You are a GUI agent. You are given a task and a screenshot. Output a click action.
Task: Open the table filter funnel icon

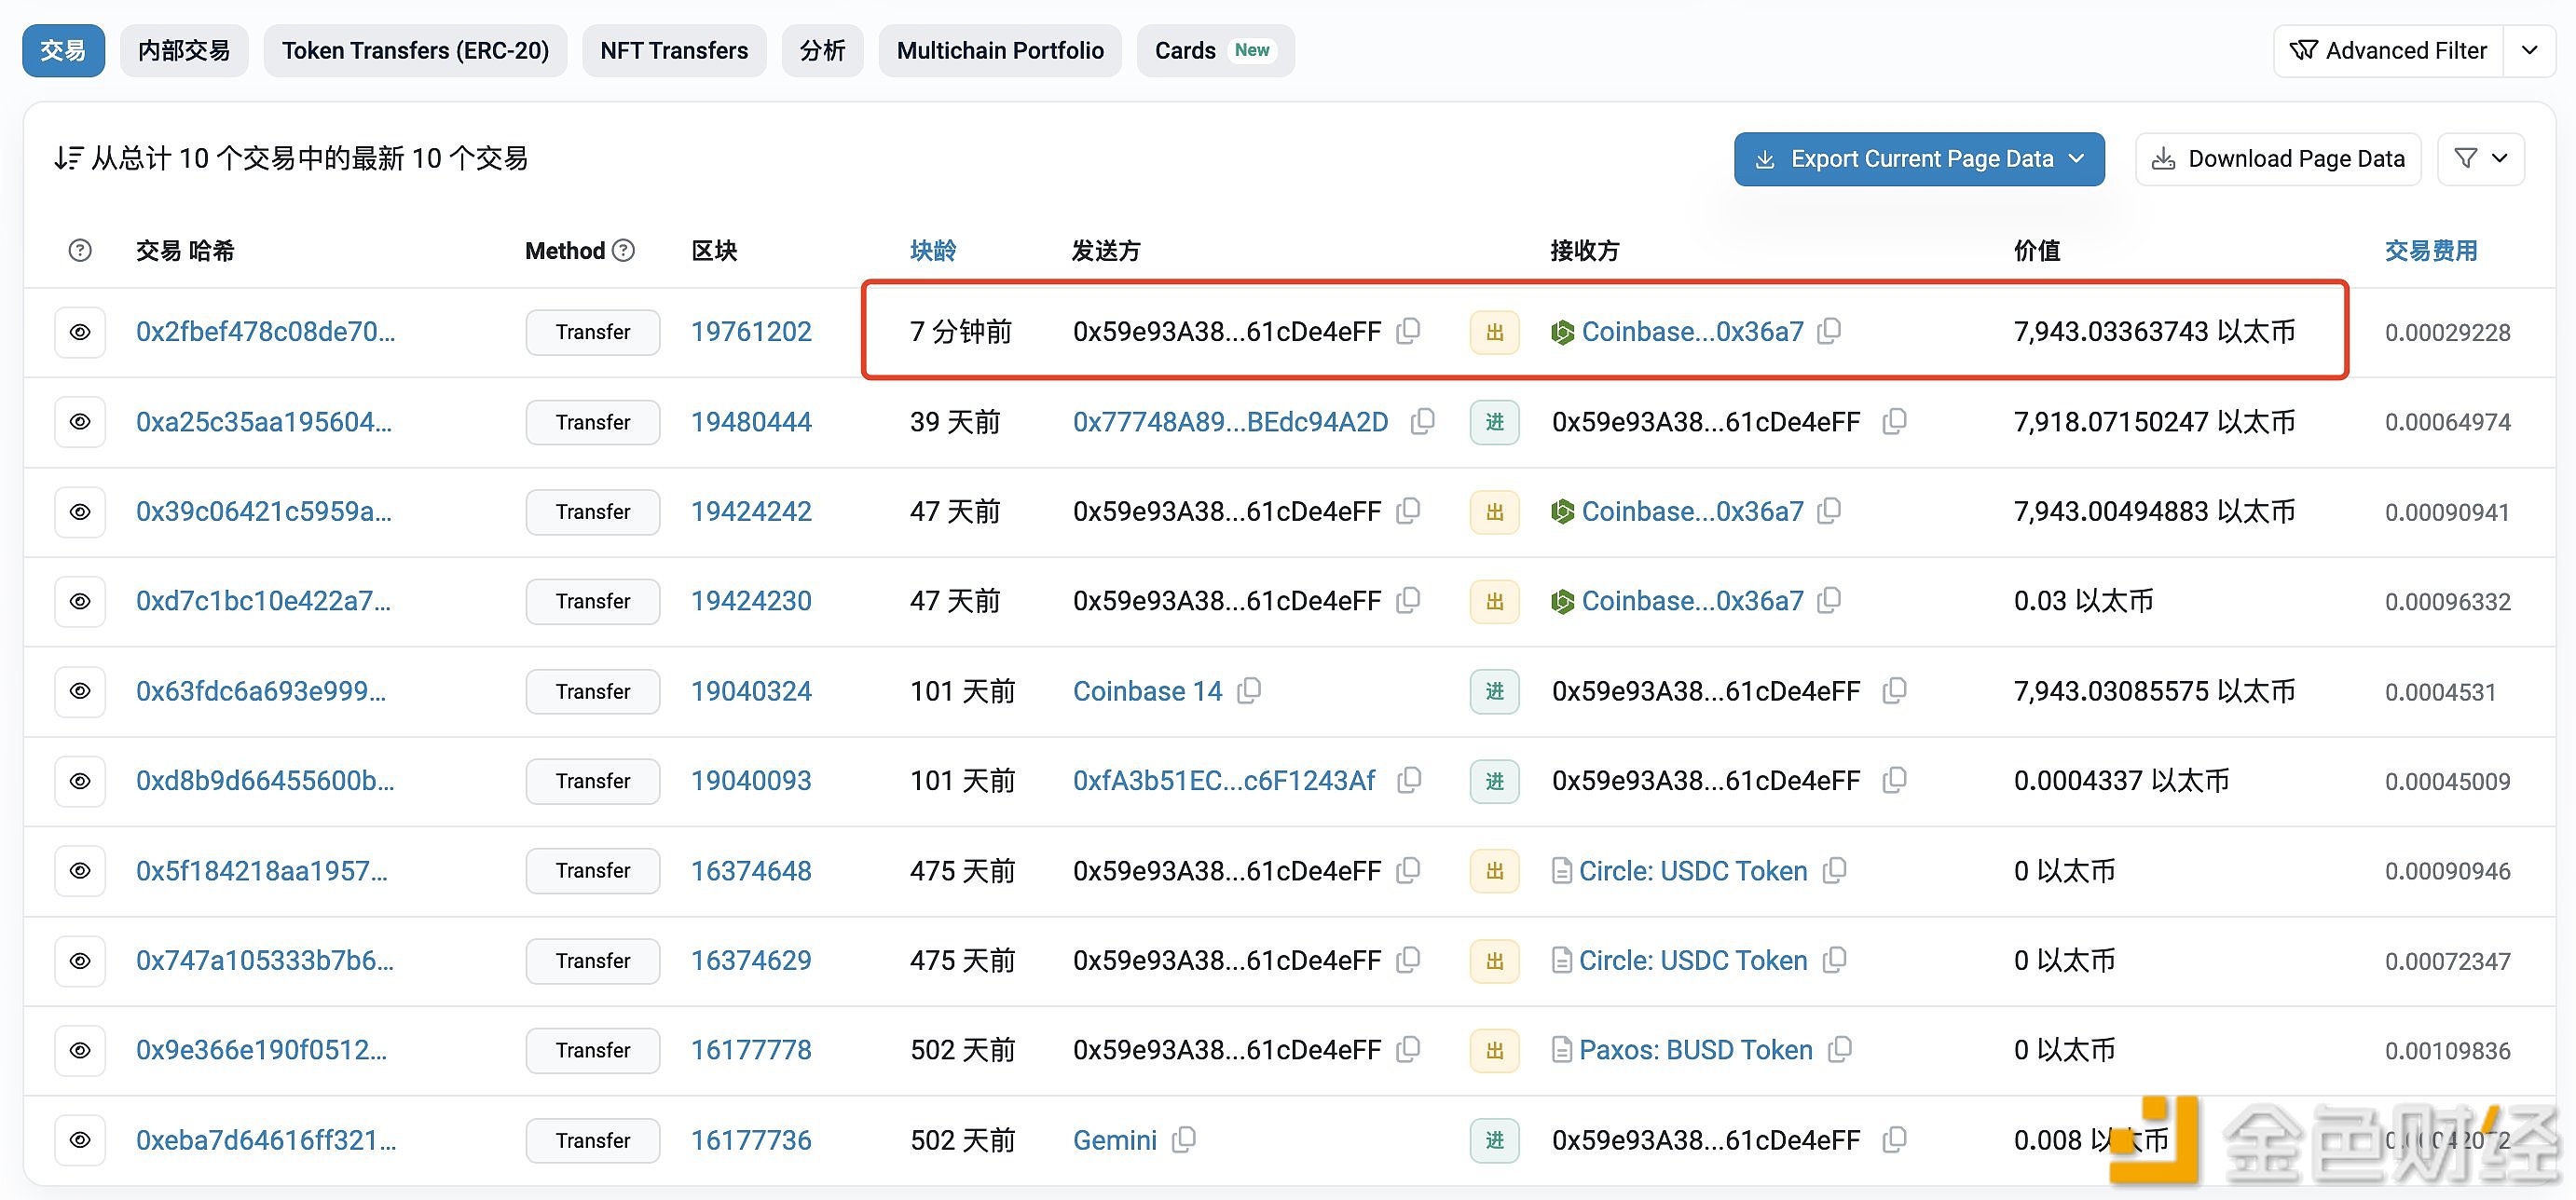click(2466, 158)
